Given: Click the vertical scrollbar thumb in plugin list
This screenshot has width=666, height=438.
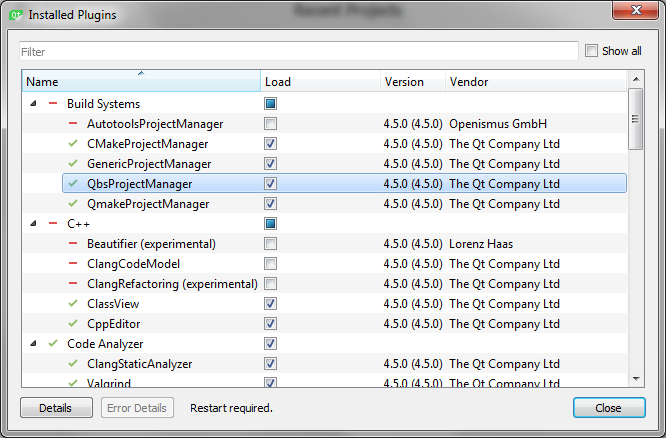Looking at the screenshot, I should [635, 118].
